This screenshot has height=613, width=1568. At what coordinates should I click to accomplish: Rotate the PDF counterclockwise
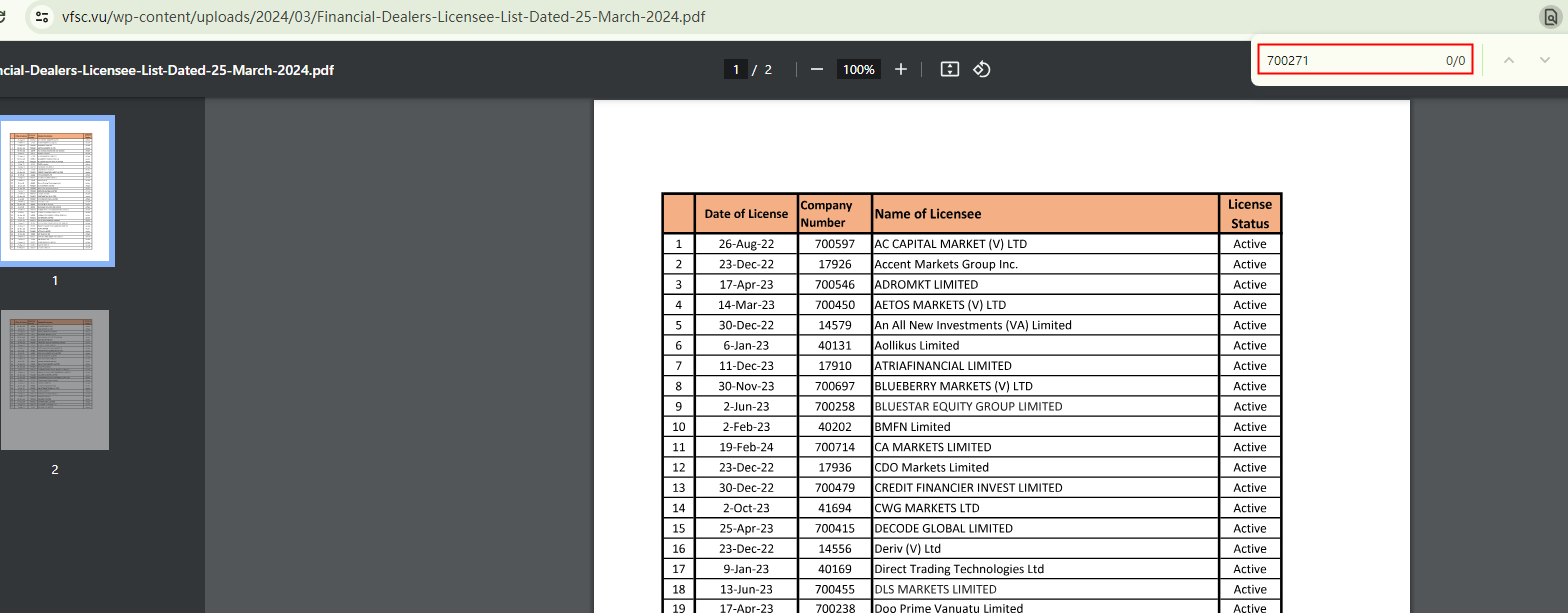click(x=982, y=69)
